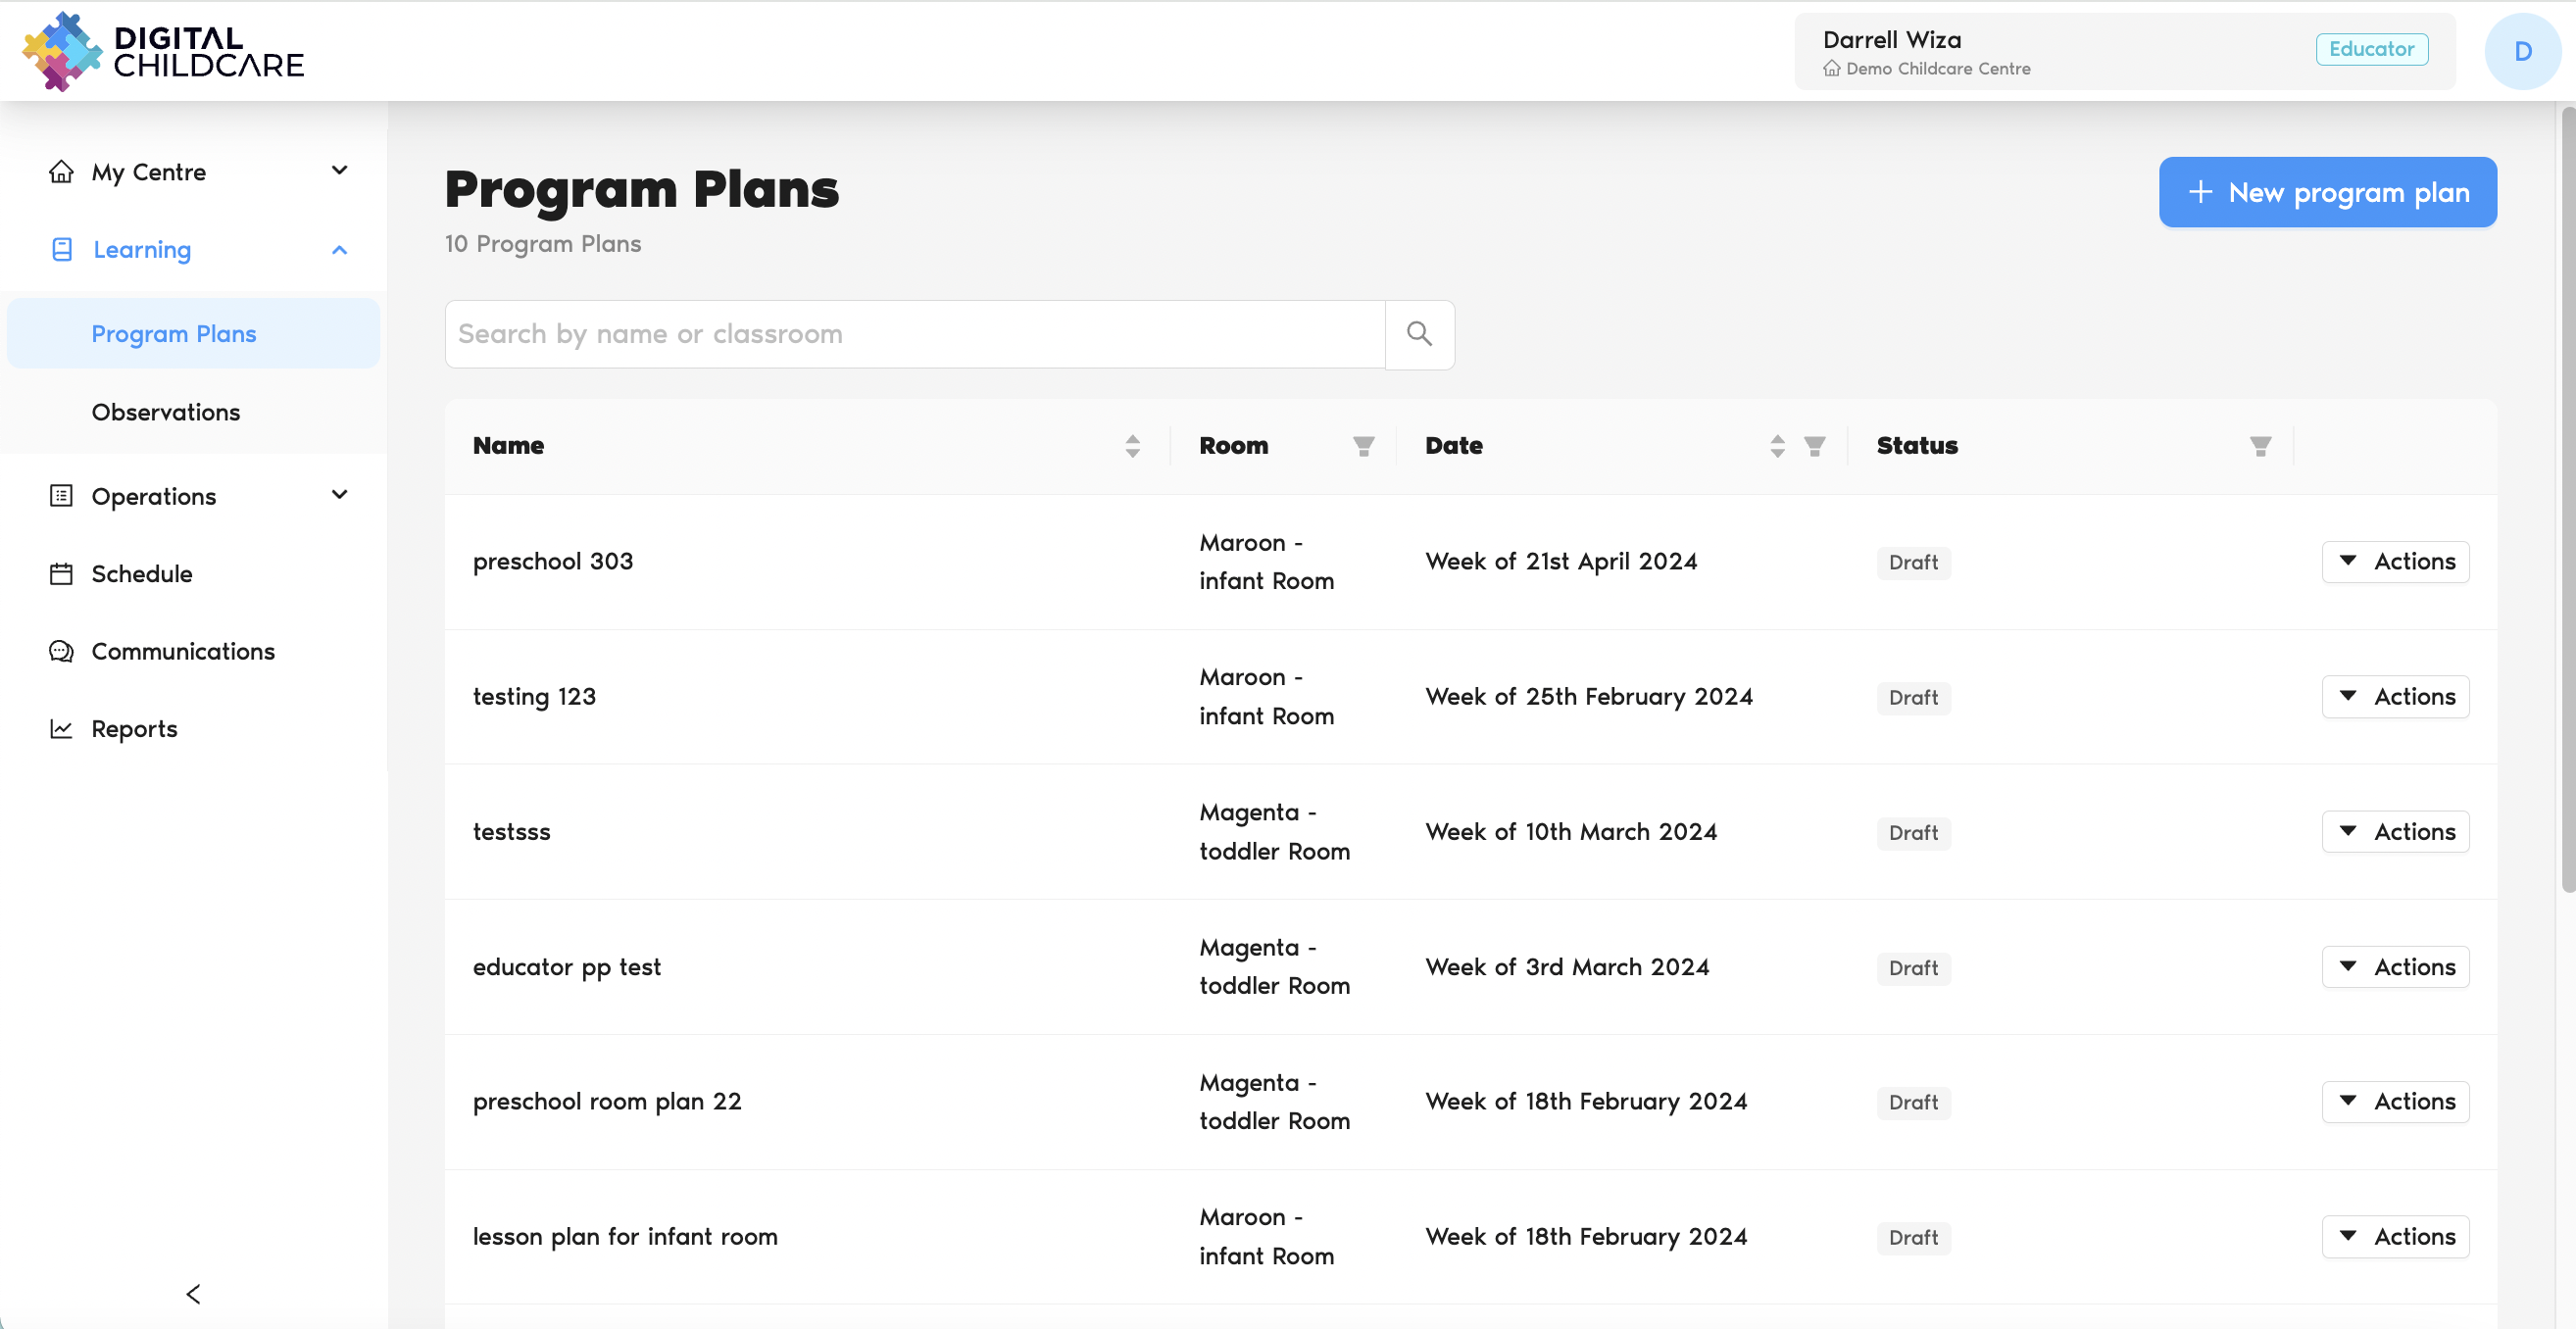The image size is (2576, 1329).
Task: Open the Date column filter icon
Action: click(x=1814, y=446)
